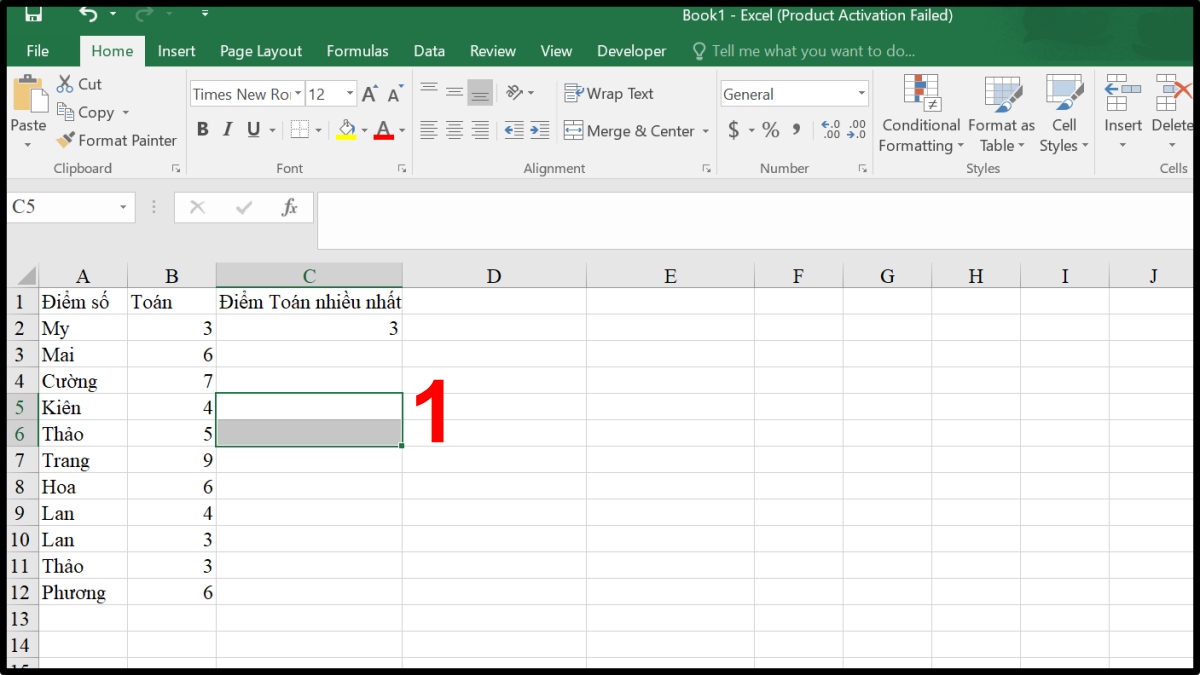Apply Comma Style icon
1200x675 pixels.
coord(796,130)
